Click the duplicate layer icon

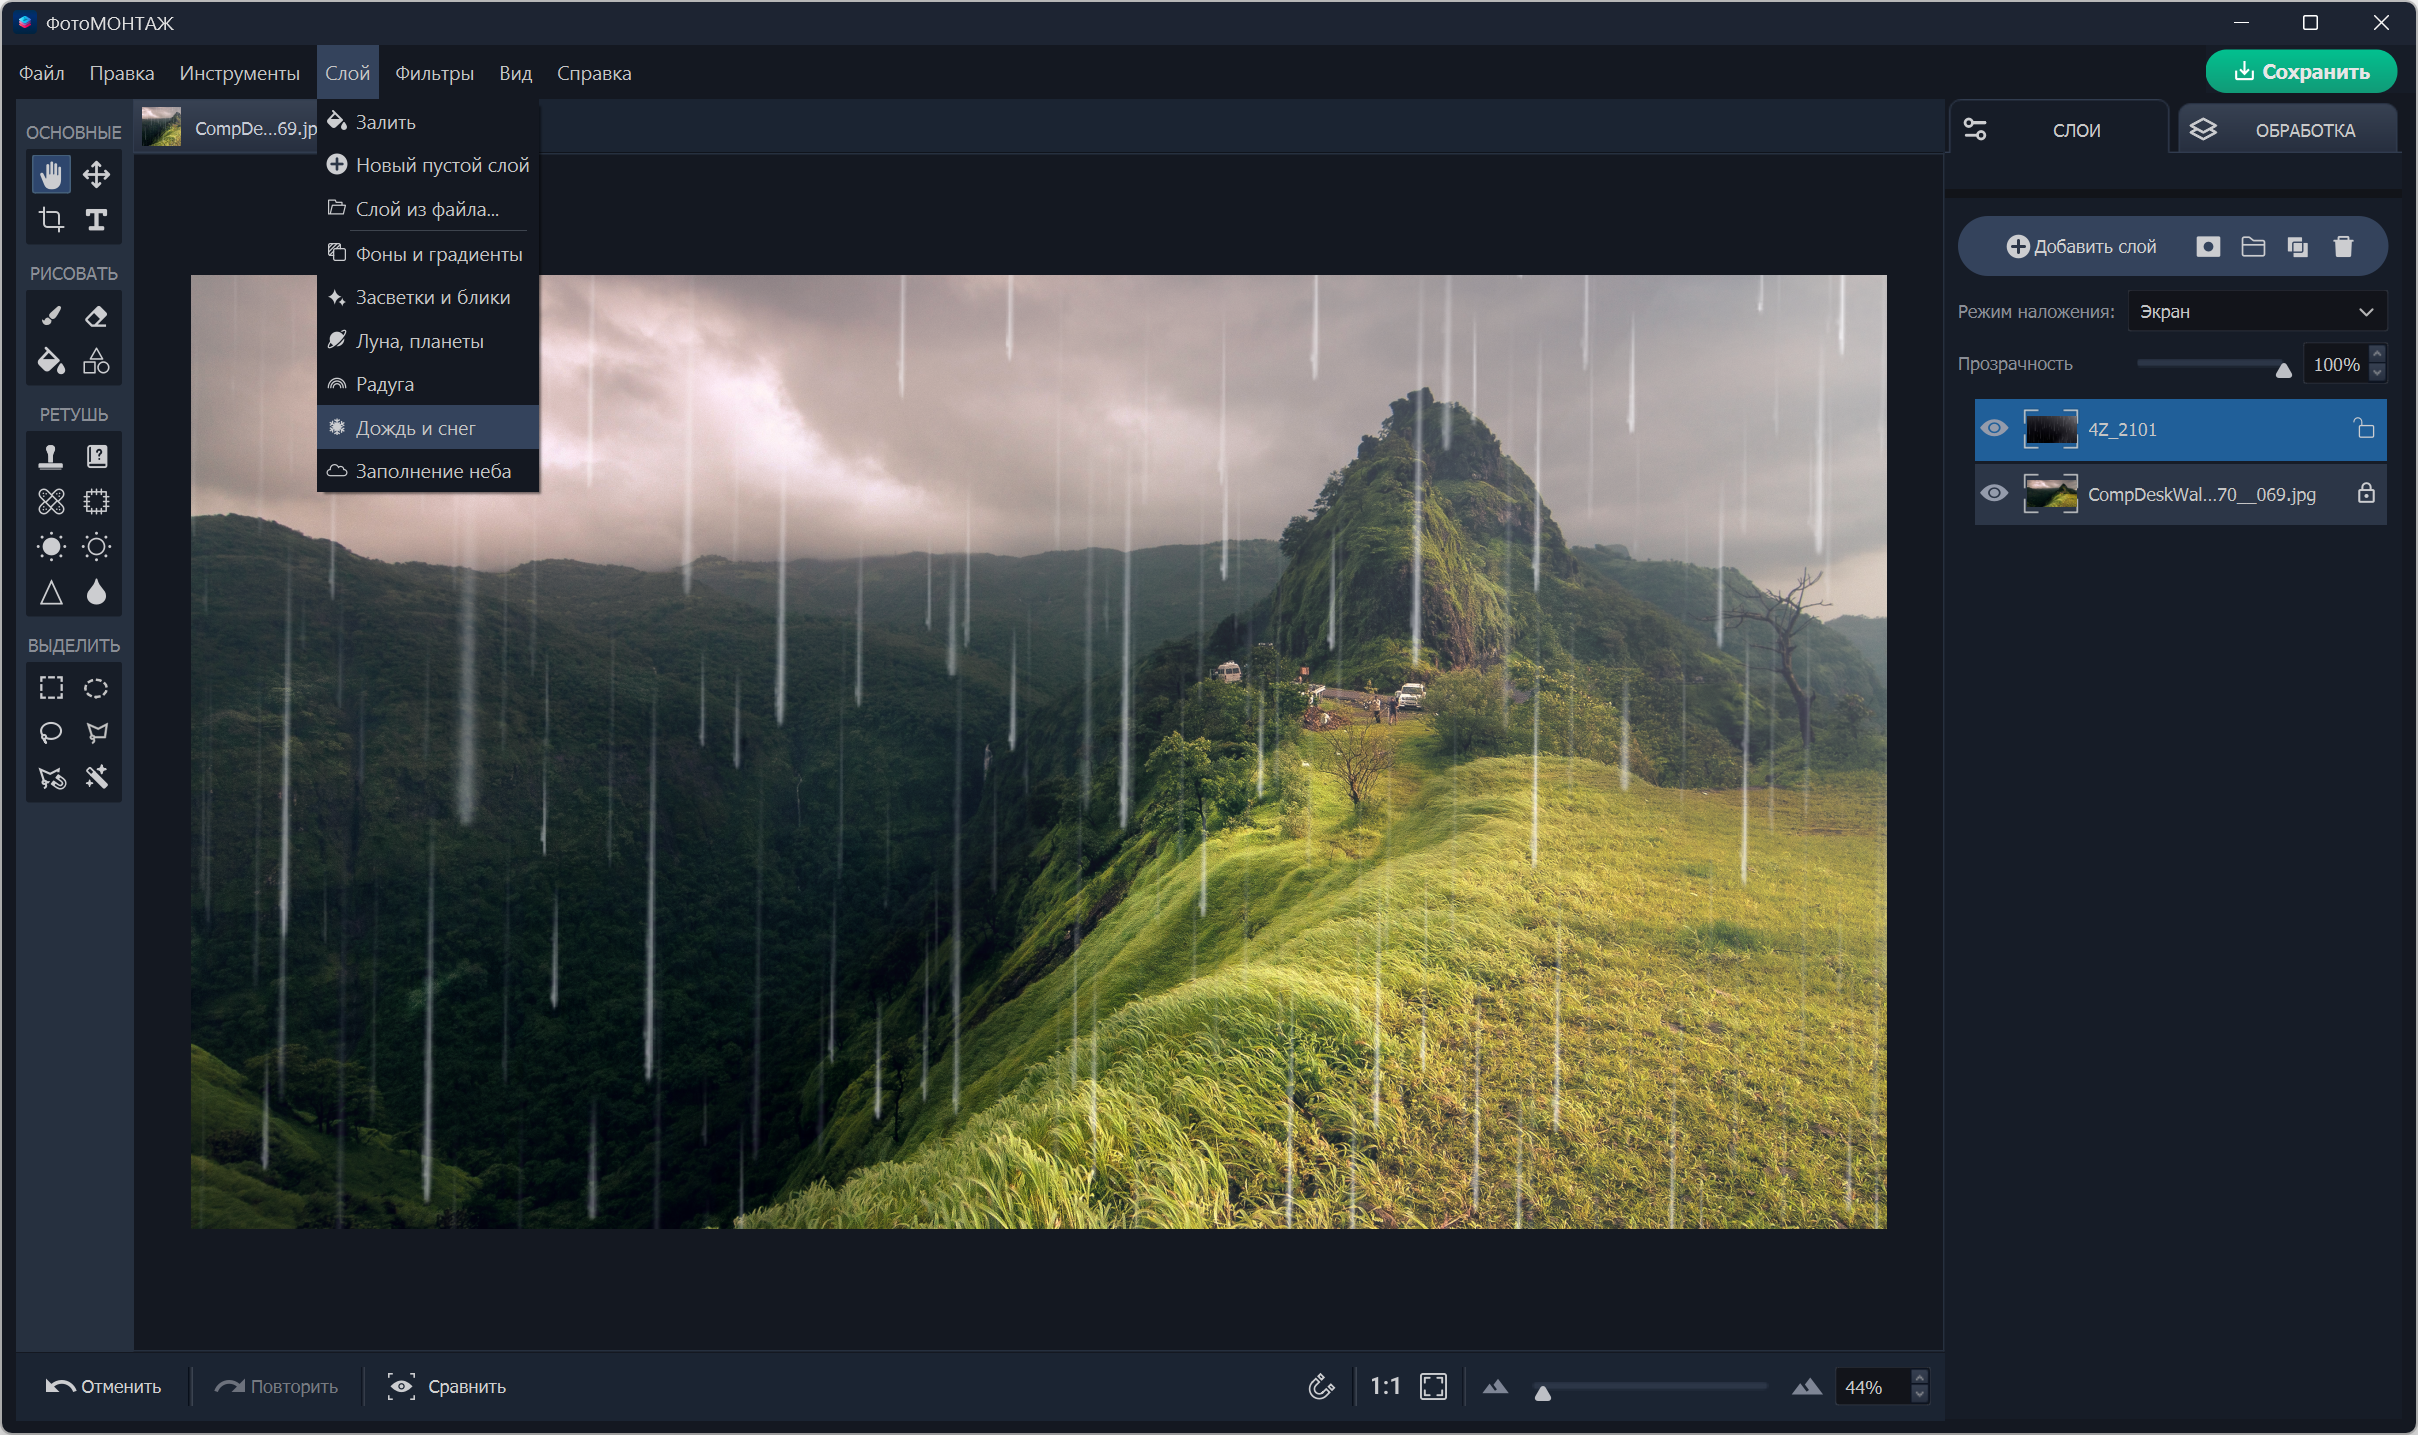click(2298, 247)
